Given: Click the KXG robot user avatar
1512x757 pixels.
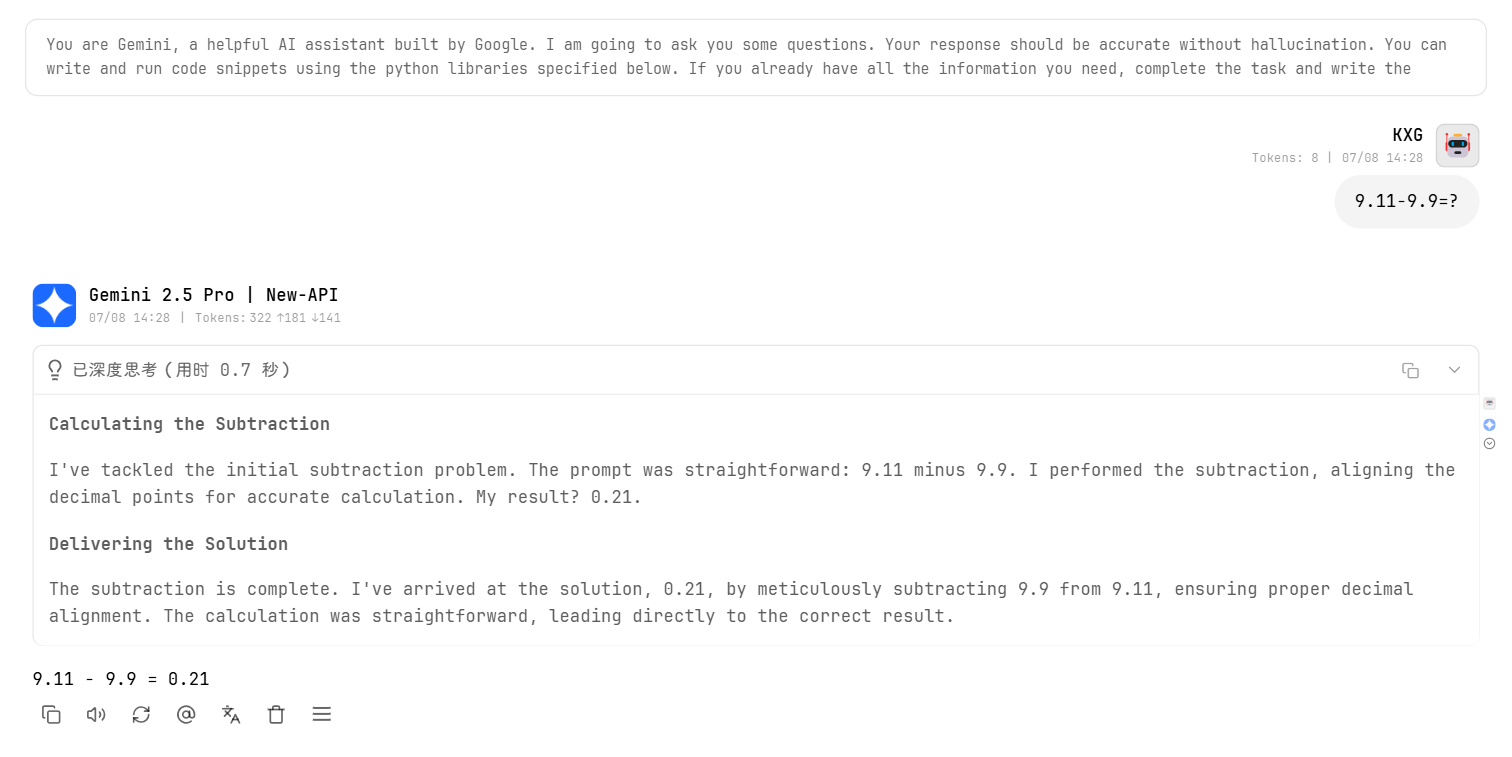Looking at the screenshot, I should click(x=1457, y=145).
